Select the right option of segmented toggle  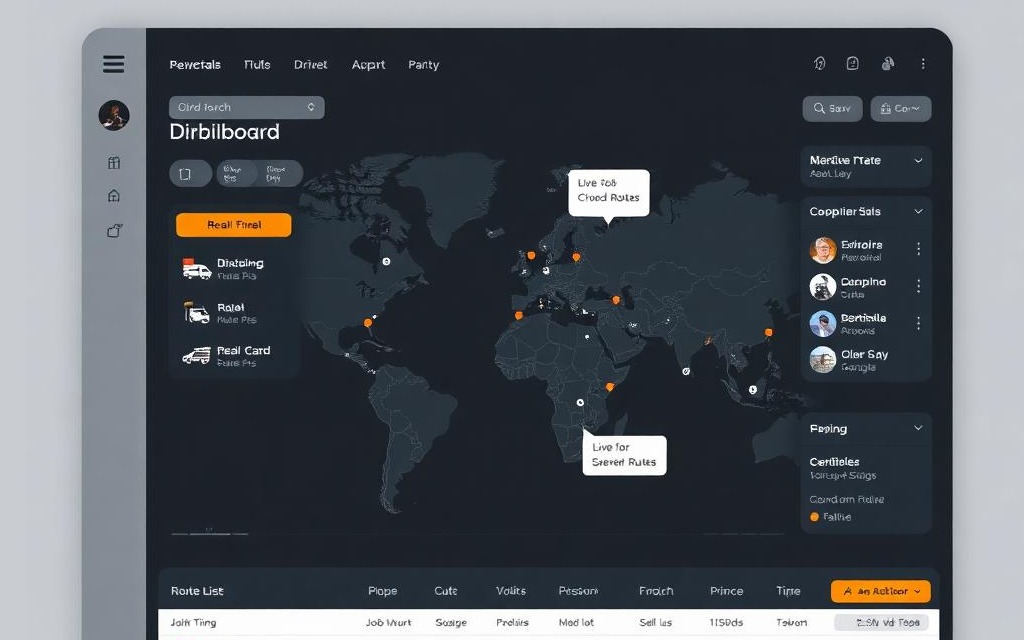click(281, 174)
